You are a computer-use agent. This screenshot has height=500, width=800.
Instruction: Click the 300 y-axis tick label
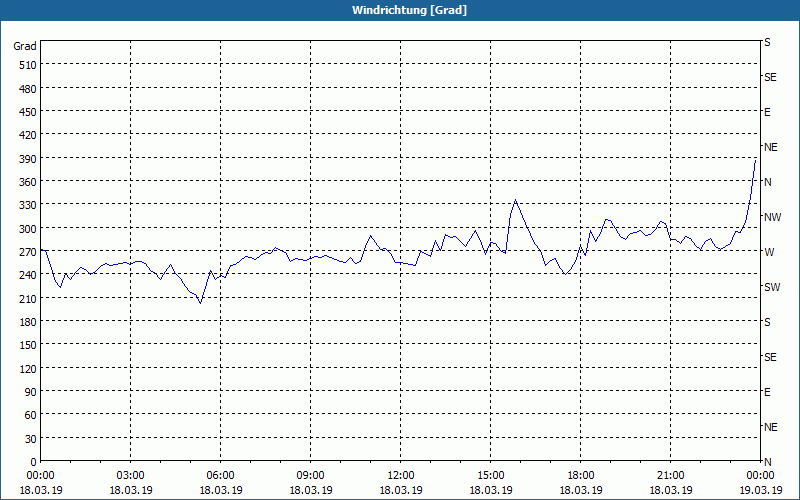click(29, 229)
